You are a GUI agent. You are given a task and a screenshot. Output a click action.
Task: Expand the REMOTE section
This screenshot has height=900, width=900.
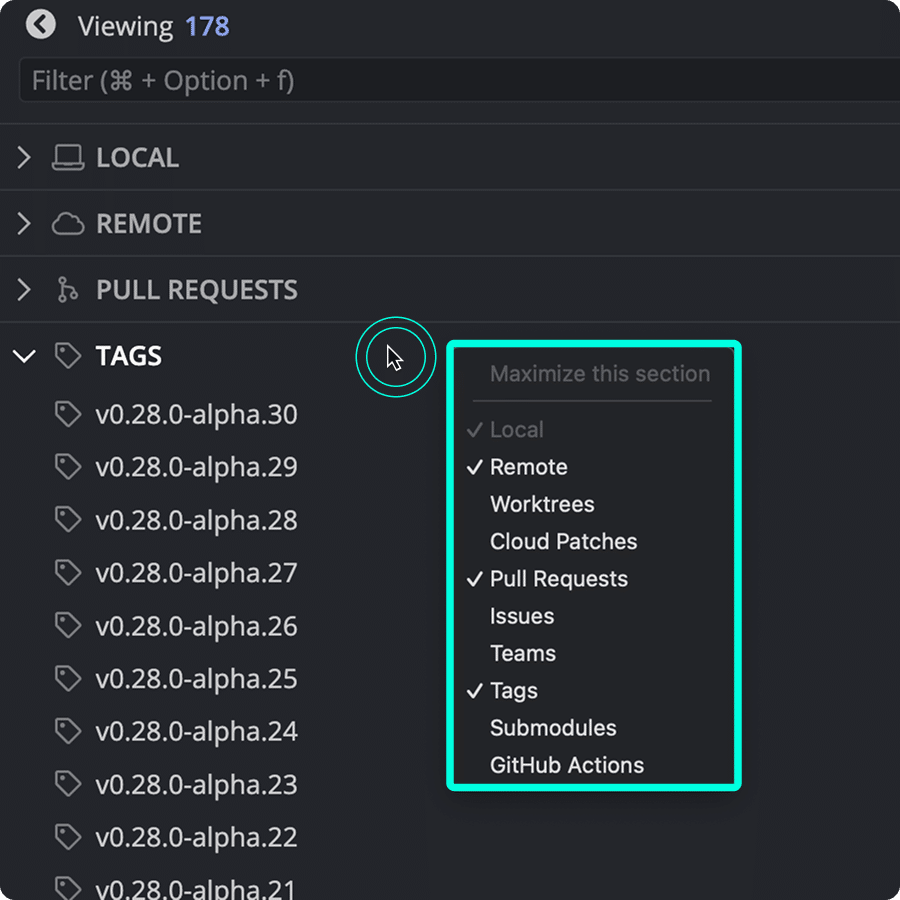pos(23,223)
